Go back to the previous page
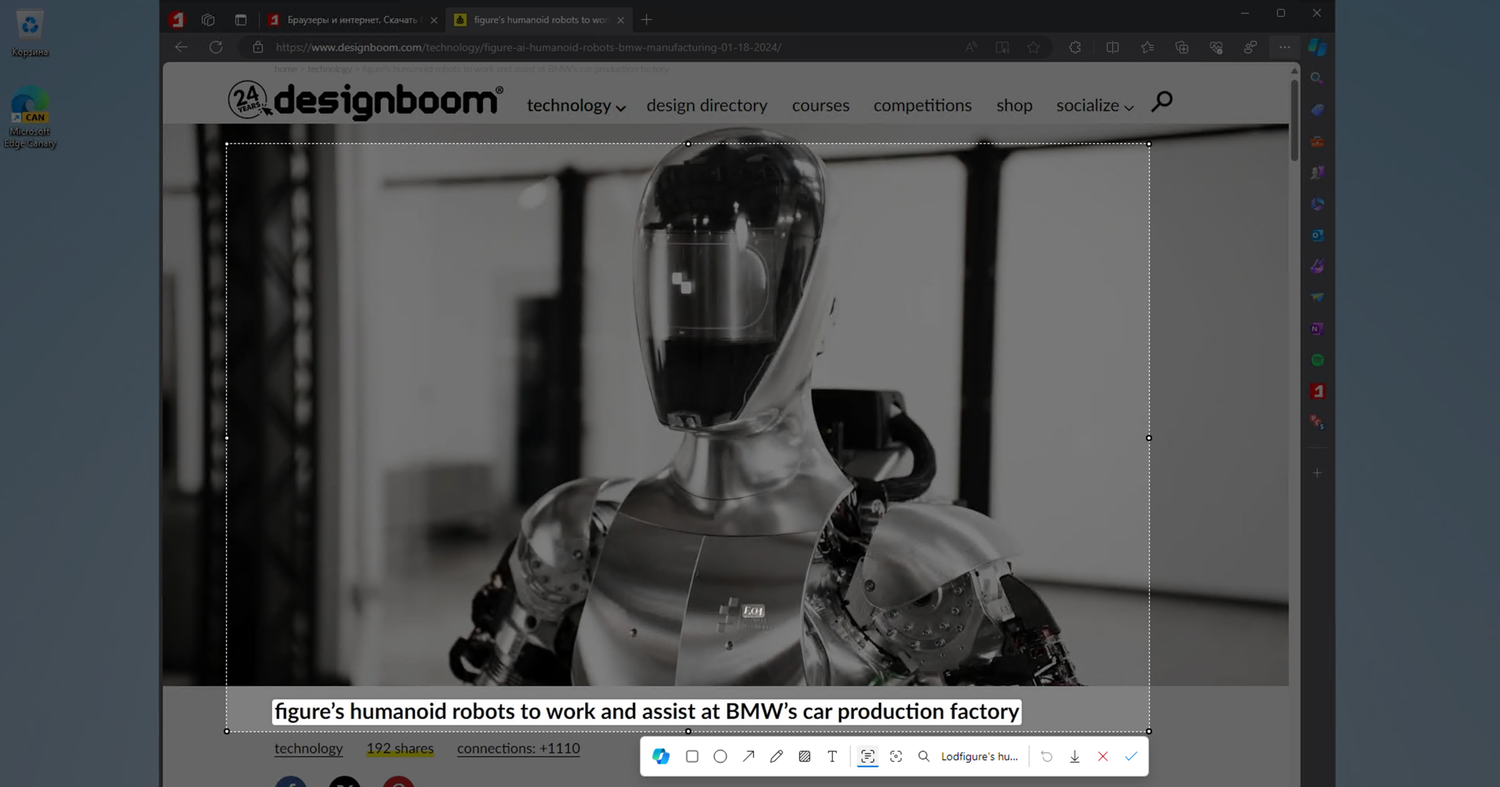 (x=181, y=47)
